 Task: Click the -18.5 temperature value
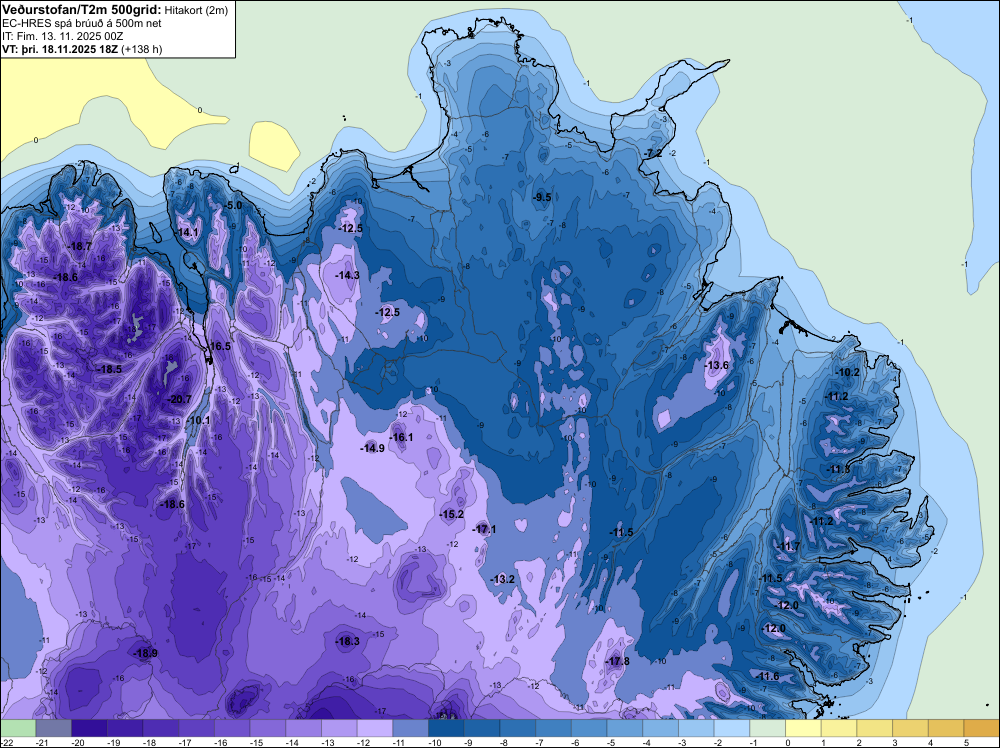(109, 369)
